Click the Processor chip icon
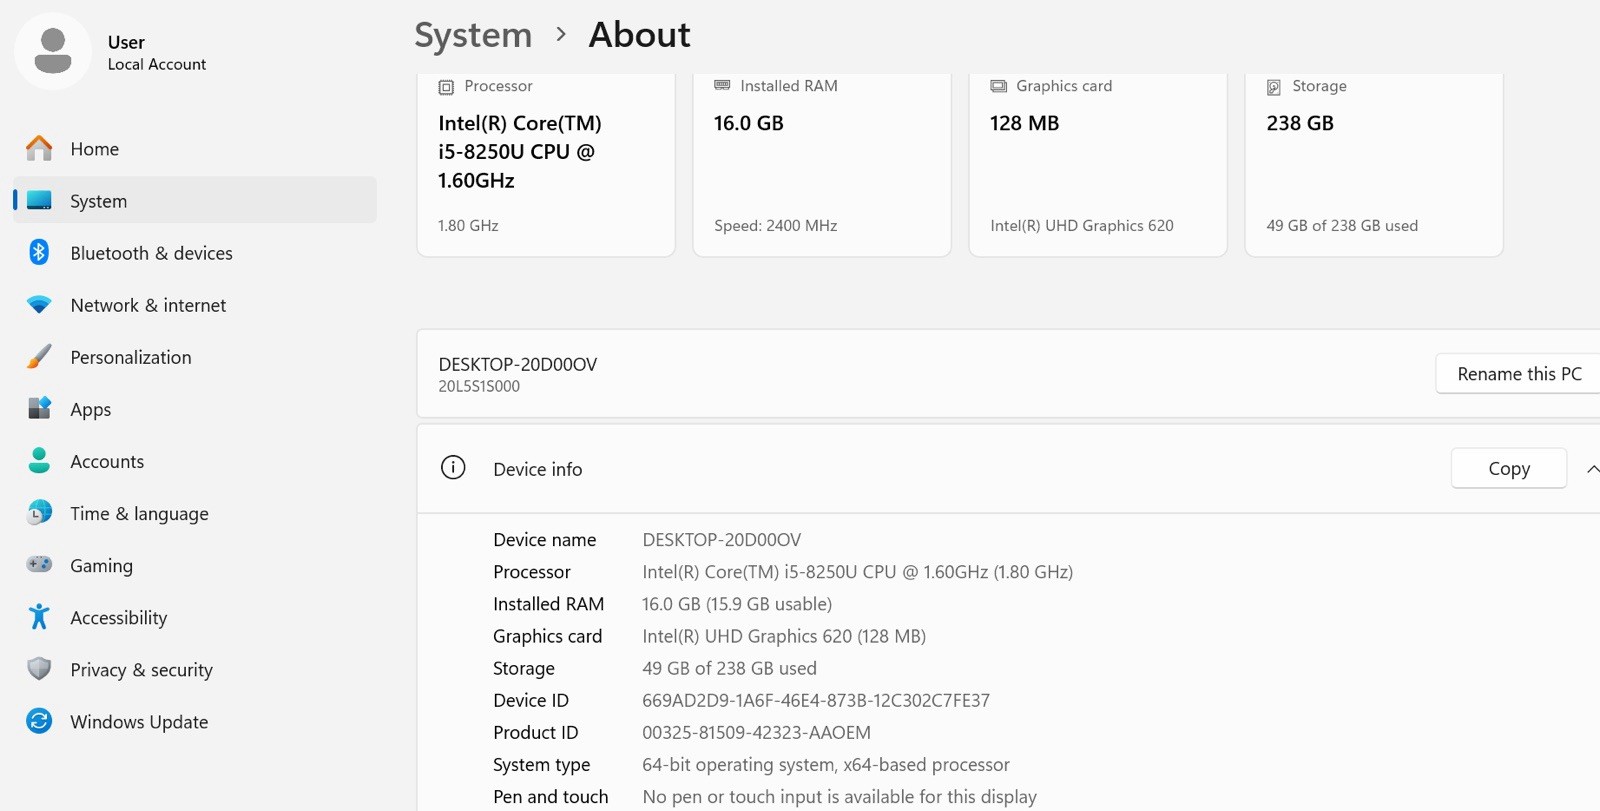This screenshot has width=1600, height=811. tap(446, 87)
